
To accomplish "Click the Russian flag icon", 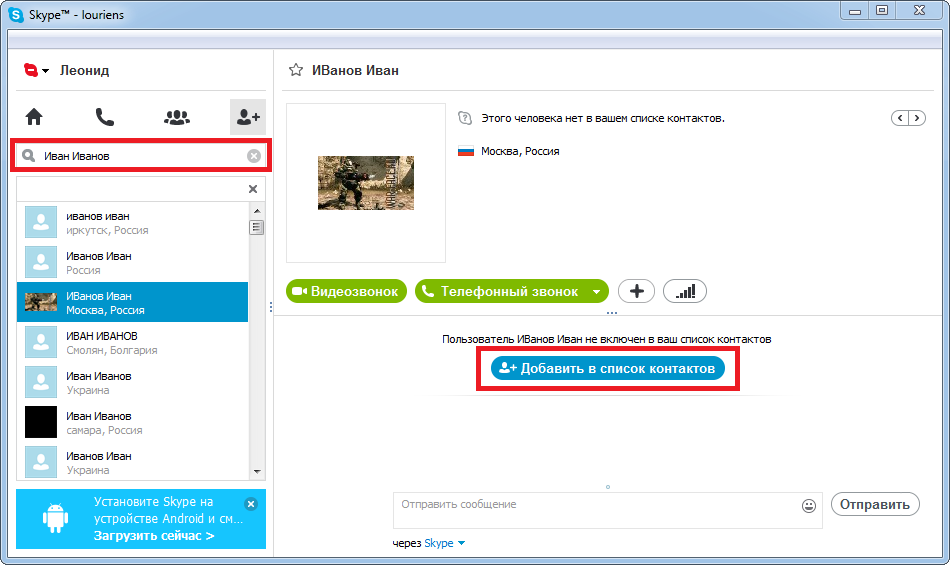I will click(x=466, y=151).
